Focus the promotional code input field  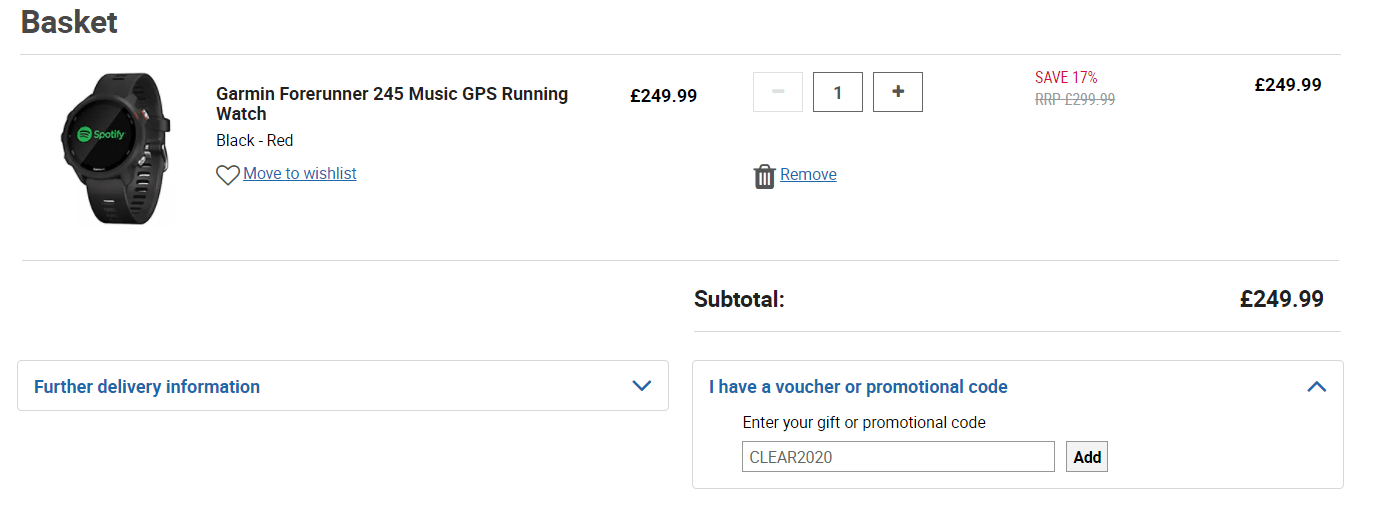pyautogui.click(x=898, y=457)
